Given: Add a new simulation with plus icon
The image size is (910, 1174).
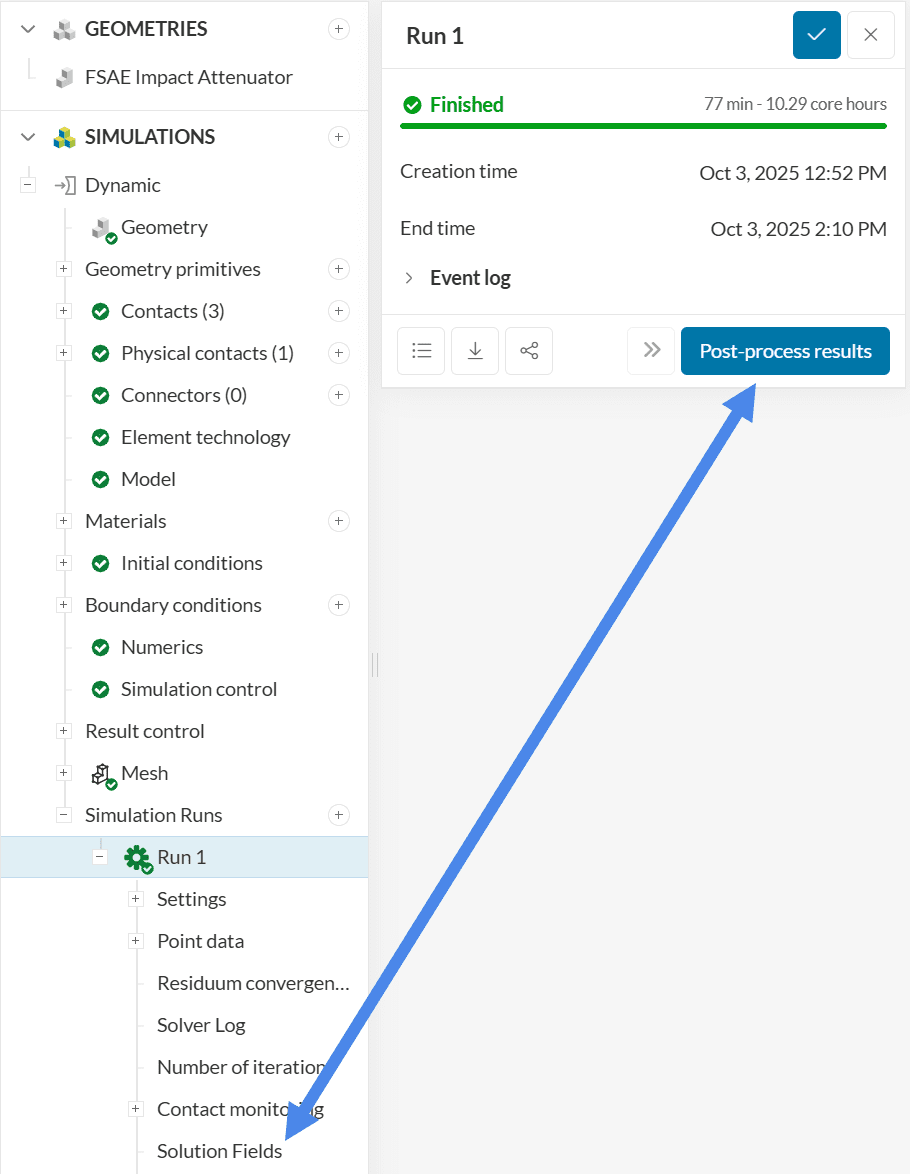Looking at the screenshot, I should [339, 137].
